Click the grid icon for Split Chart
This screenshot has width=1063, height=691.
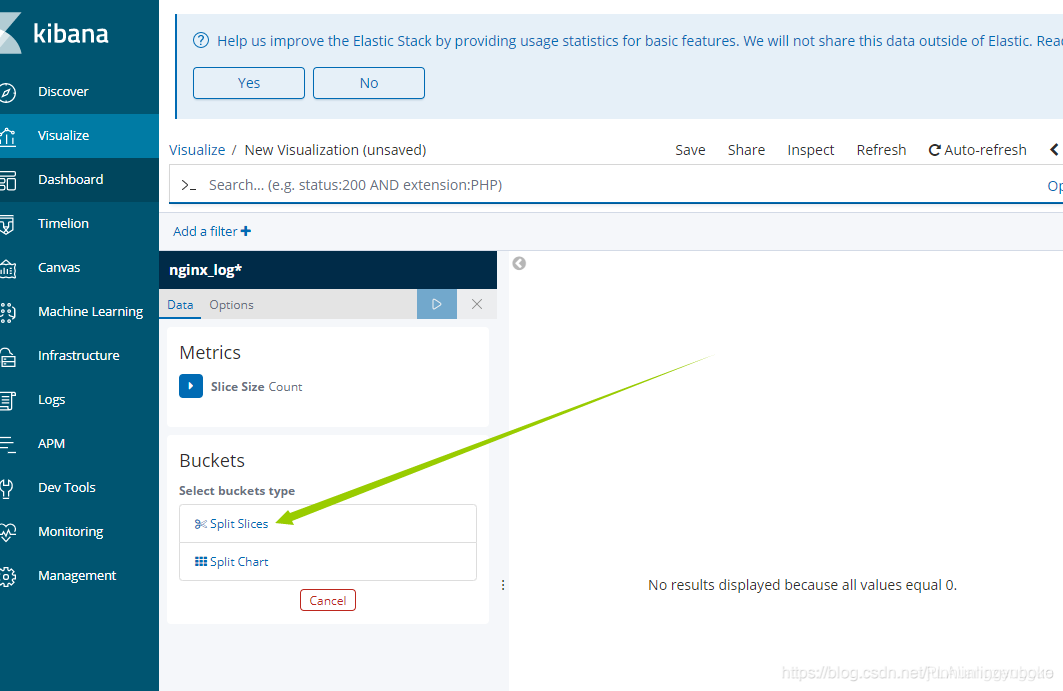[201, 561]
